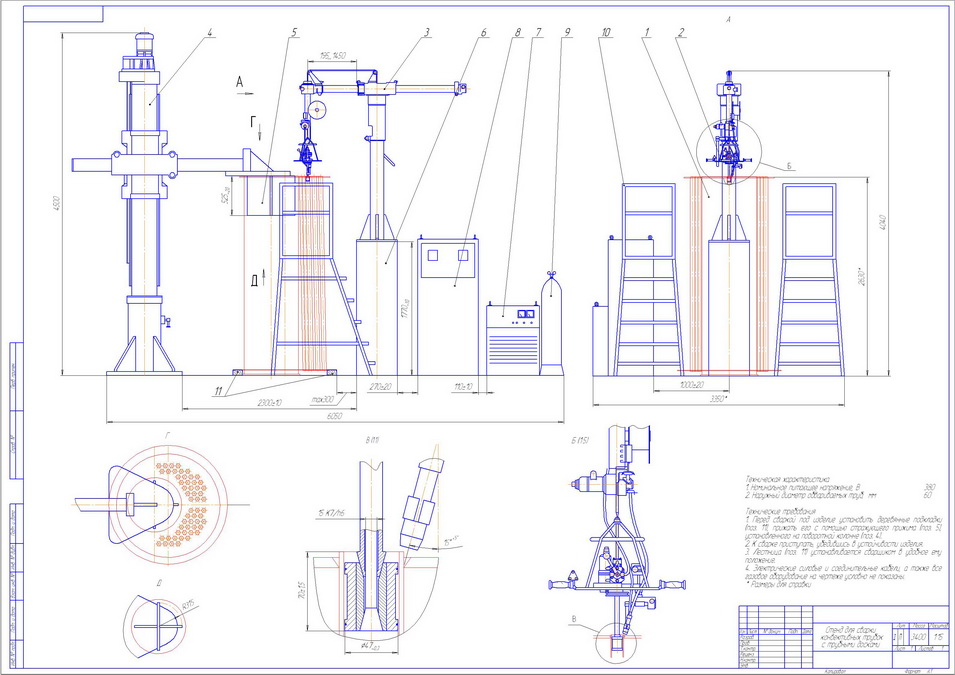This screenshot has width=955, height=675.
Task: Click the mass value 3400 in the title block
Action: (x=918, y=637)
